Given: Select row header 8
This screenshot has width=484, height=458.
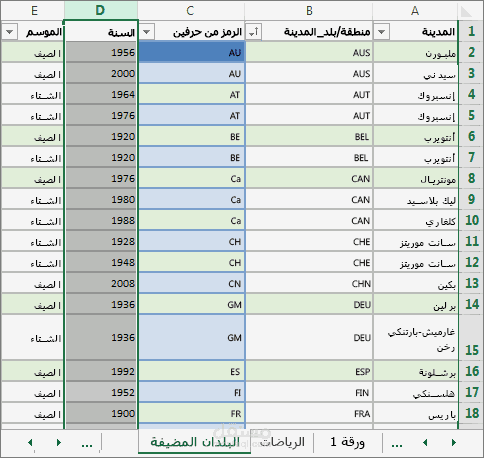Looking at the screenshot, I should pos(471,178).
